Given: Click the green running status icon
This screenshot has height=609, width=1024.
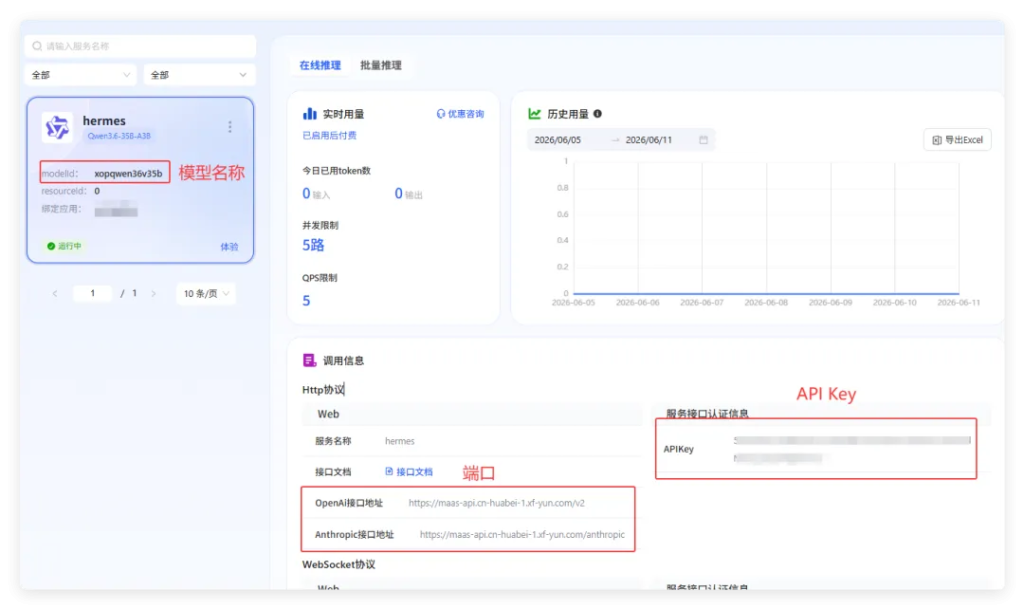Looking at the screenshot, I should (51, 246).
